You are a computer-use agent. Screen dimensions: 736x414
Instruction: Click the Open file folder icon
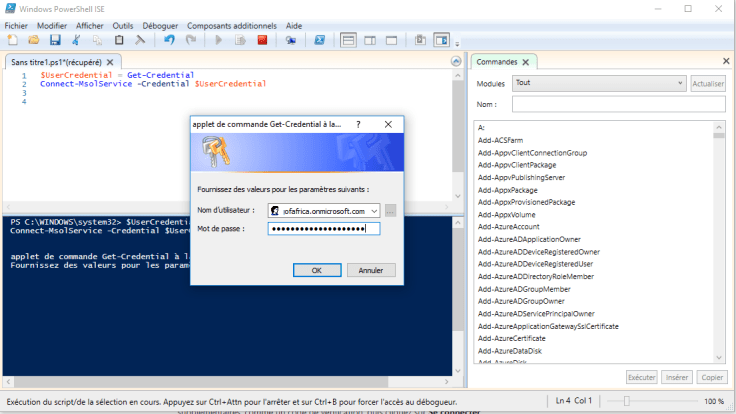coord(34,40)
